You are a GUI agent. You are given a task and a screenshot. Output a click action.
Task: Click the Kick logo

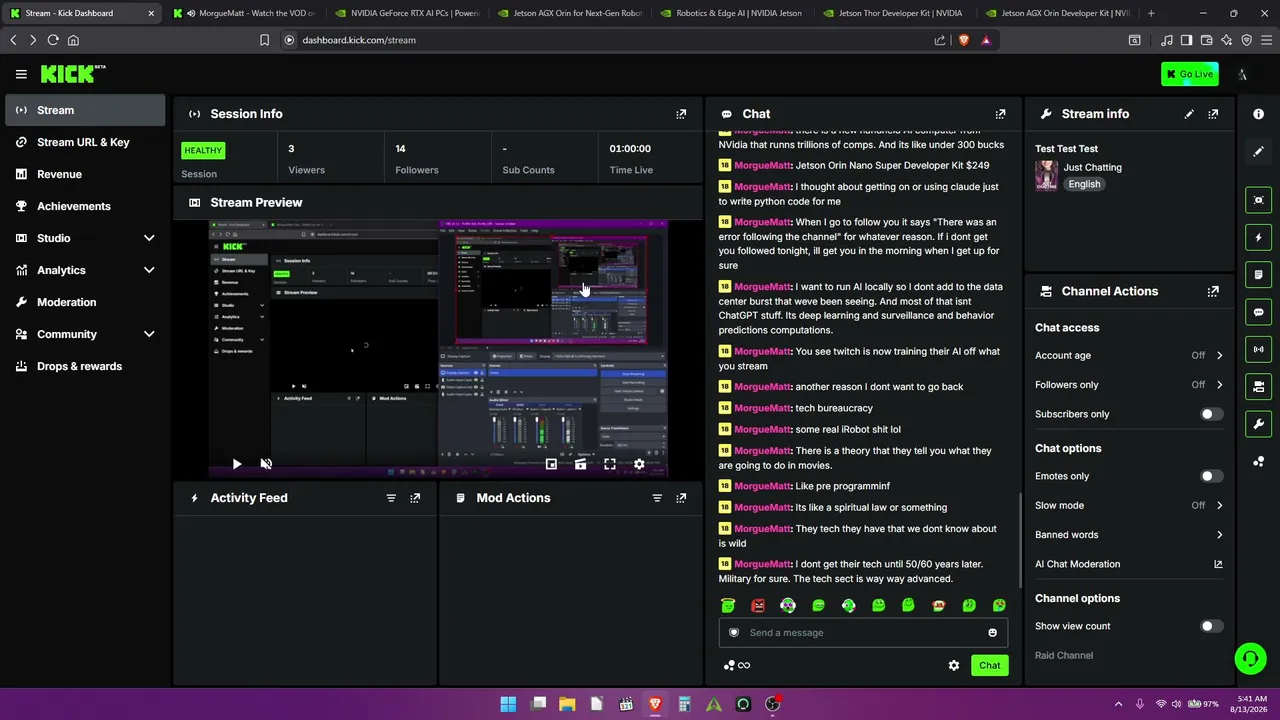pyautogui.click(x=71, y=74)
